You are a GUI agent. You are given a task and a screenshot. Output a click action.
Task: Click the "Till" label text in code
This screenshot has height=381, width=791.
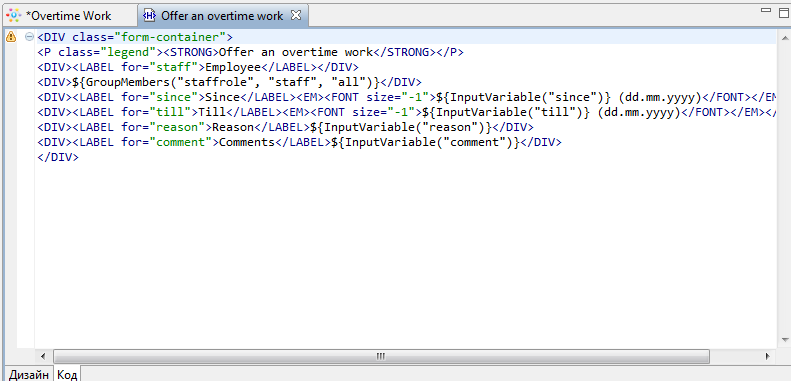pyautogui.click(x=211, y=113)
